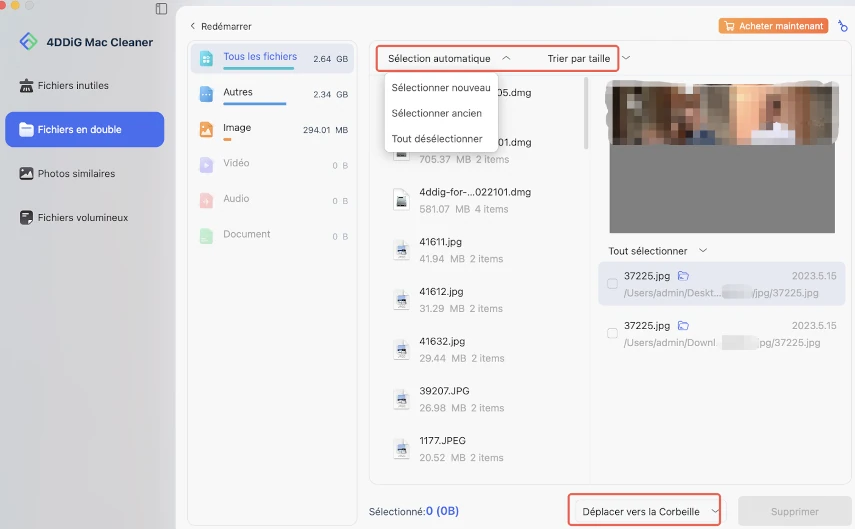Reveal Downloads 37225.jpg with folder icon
Viewport: 855px width, 529px height.
pos(683,326)
